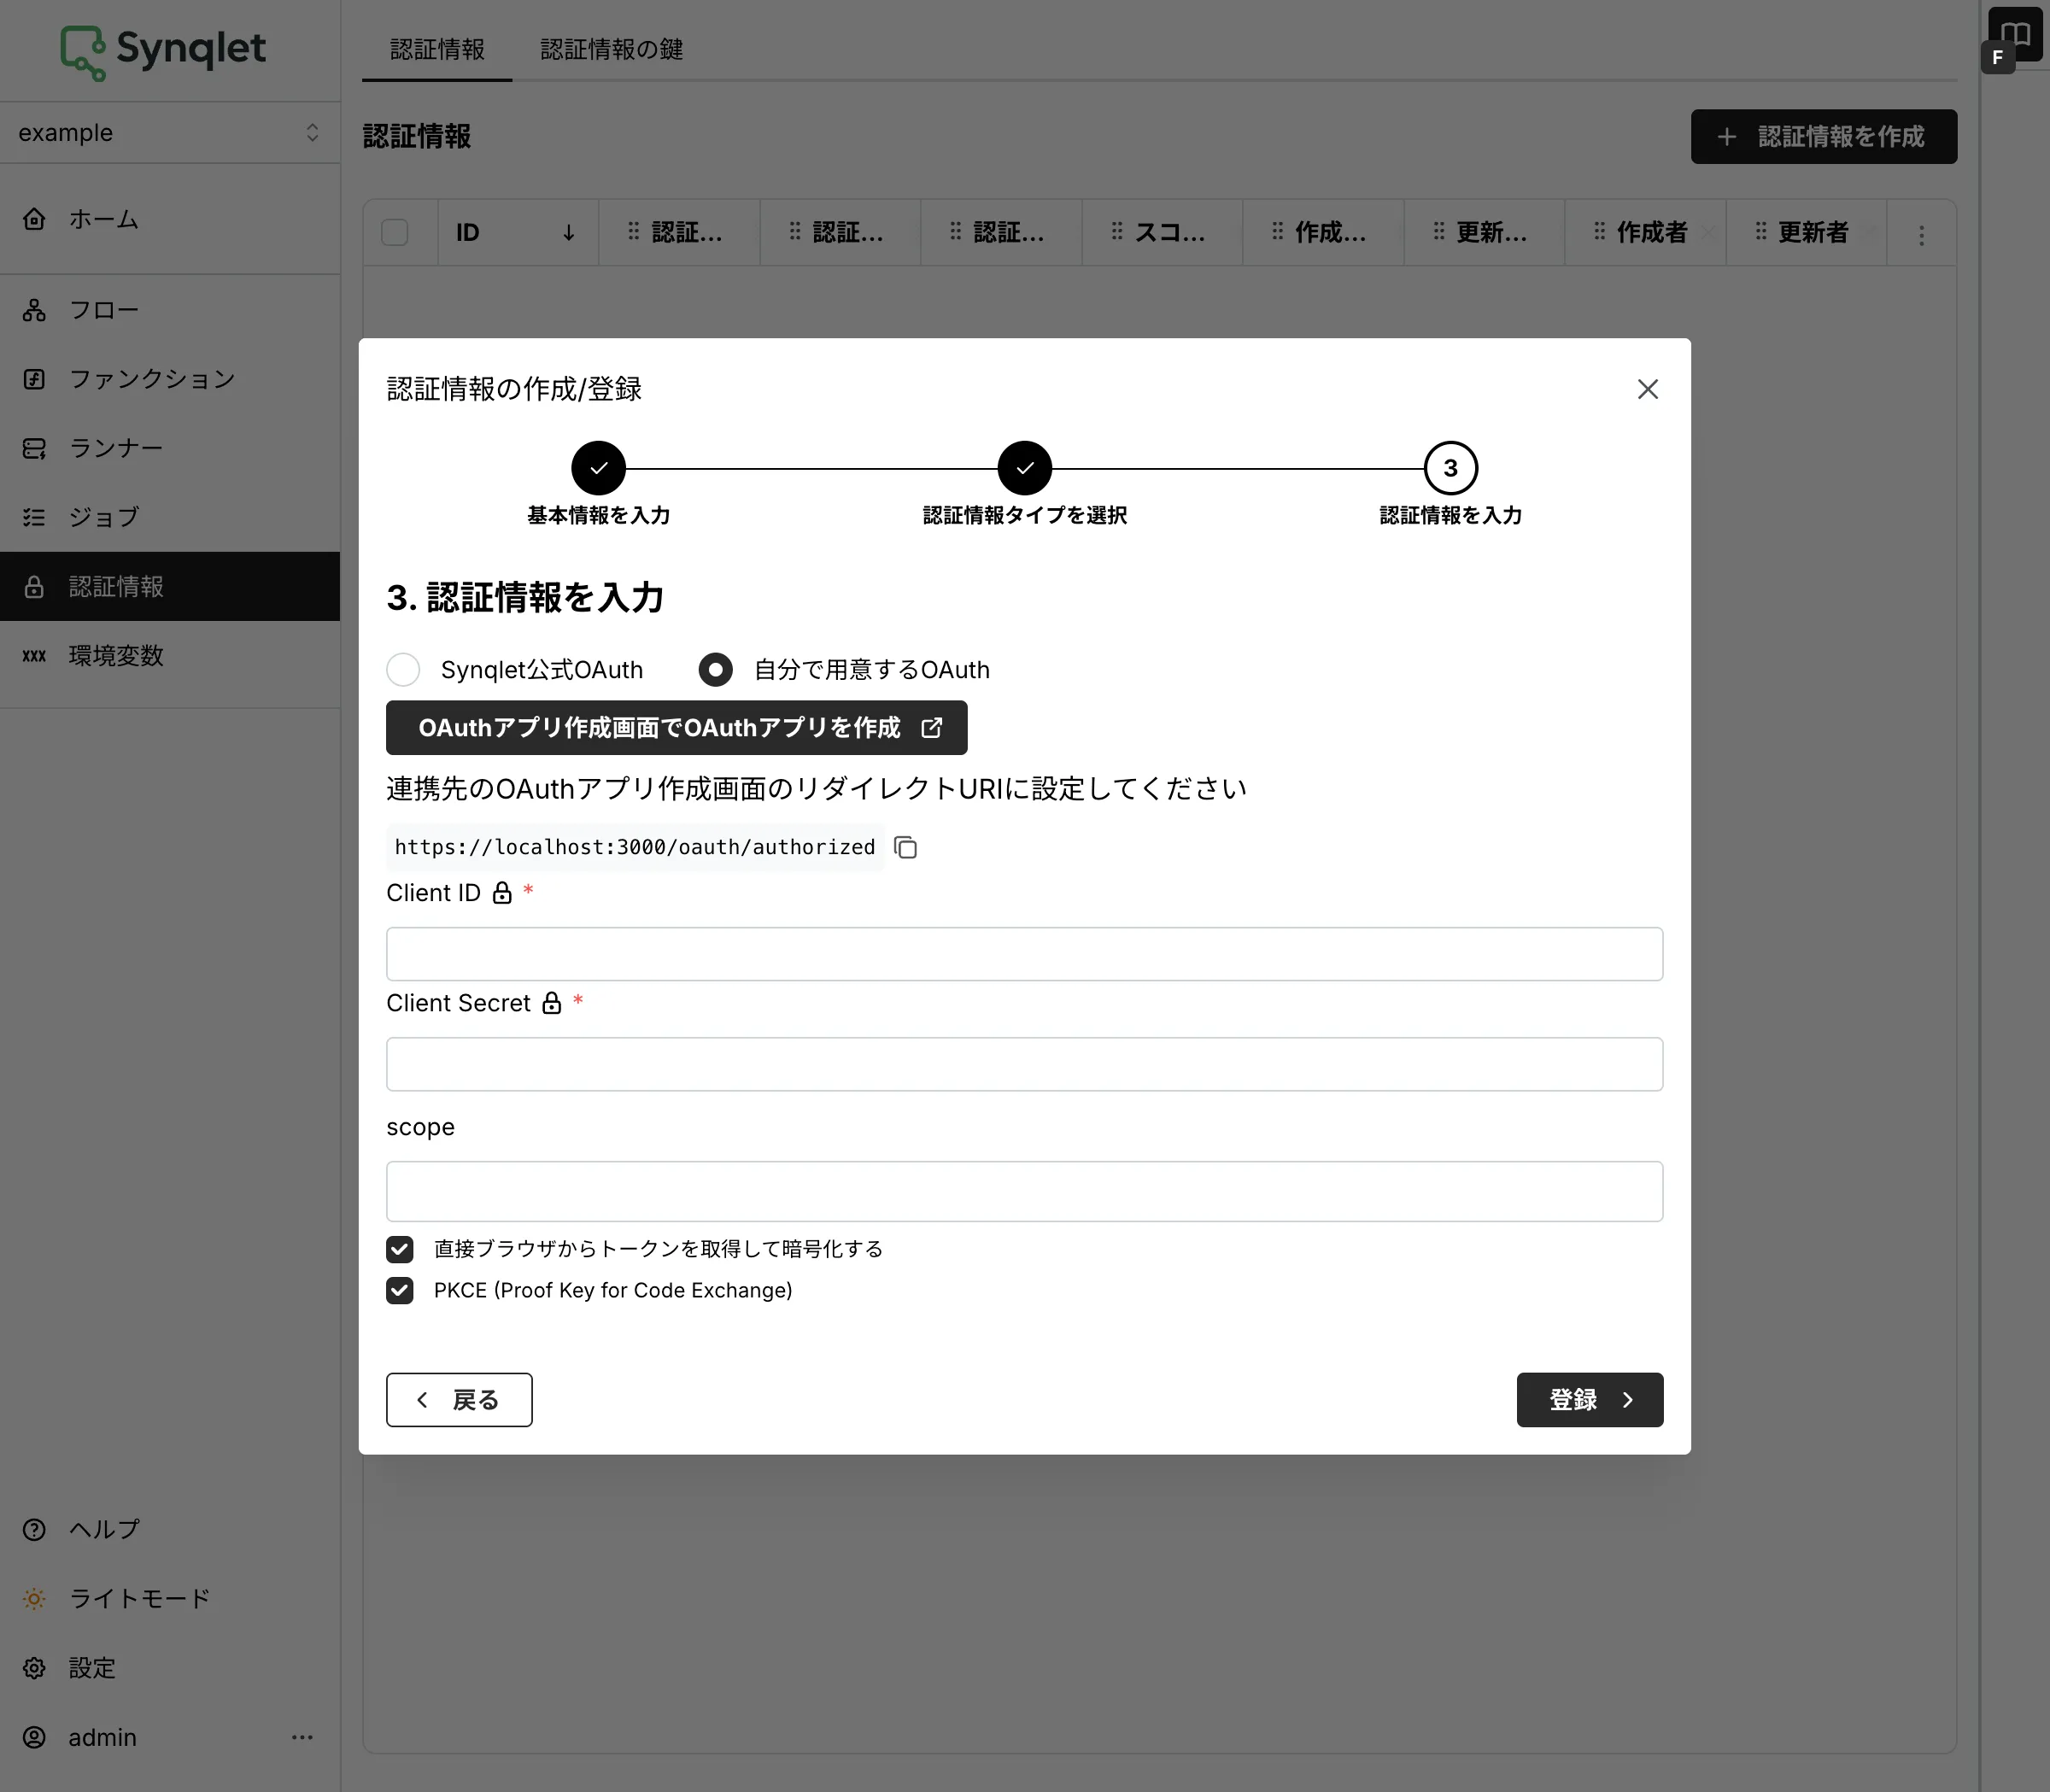Uncheck the PKCE checkbox
Screen dimensions: 2050x1792
click(400, 1290)
